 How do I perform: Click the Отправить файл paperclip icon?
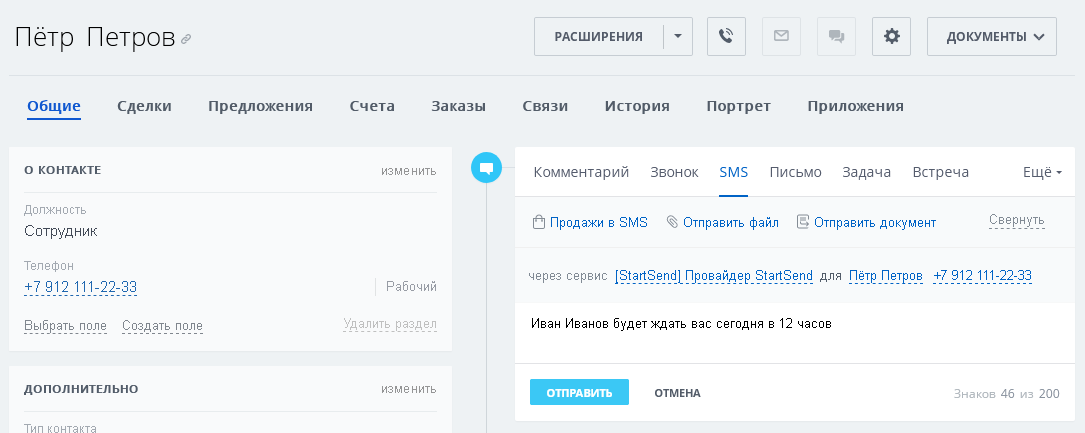click(672, 222)
